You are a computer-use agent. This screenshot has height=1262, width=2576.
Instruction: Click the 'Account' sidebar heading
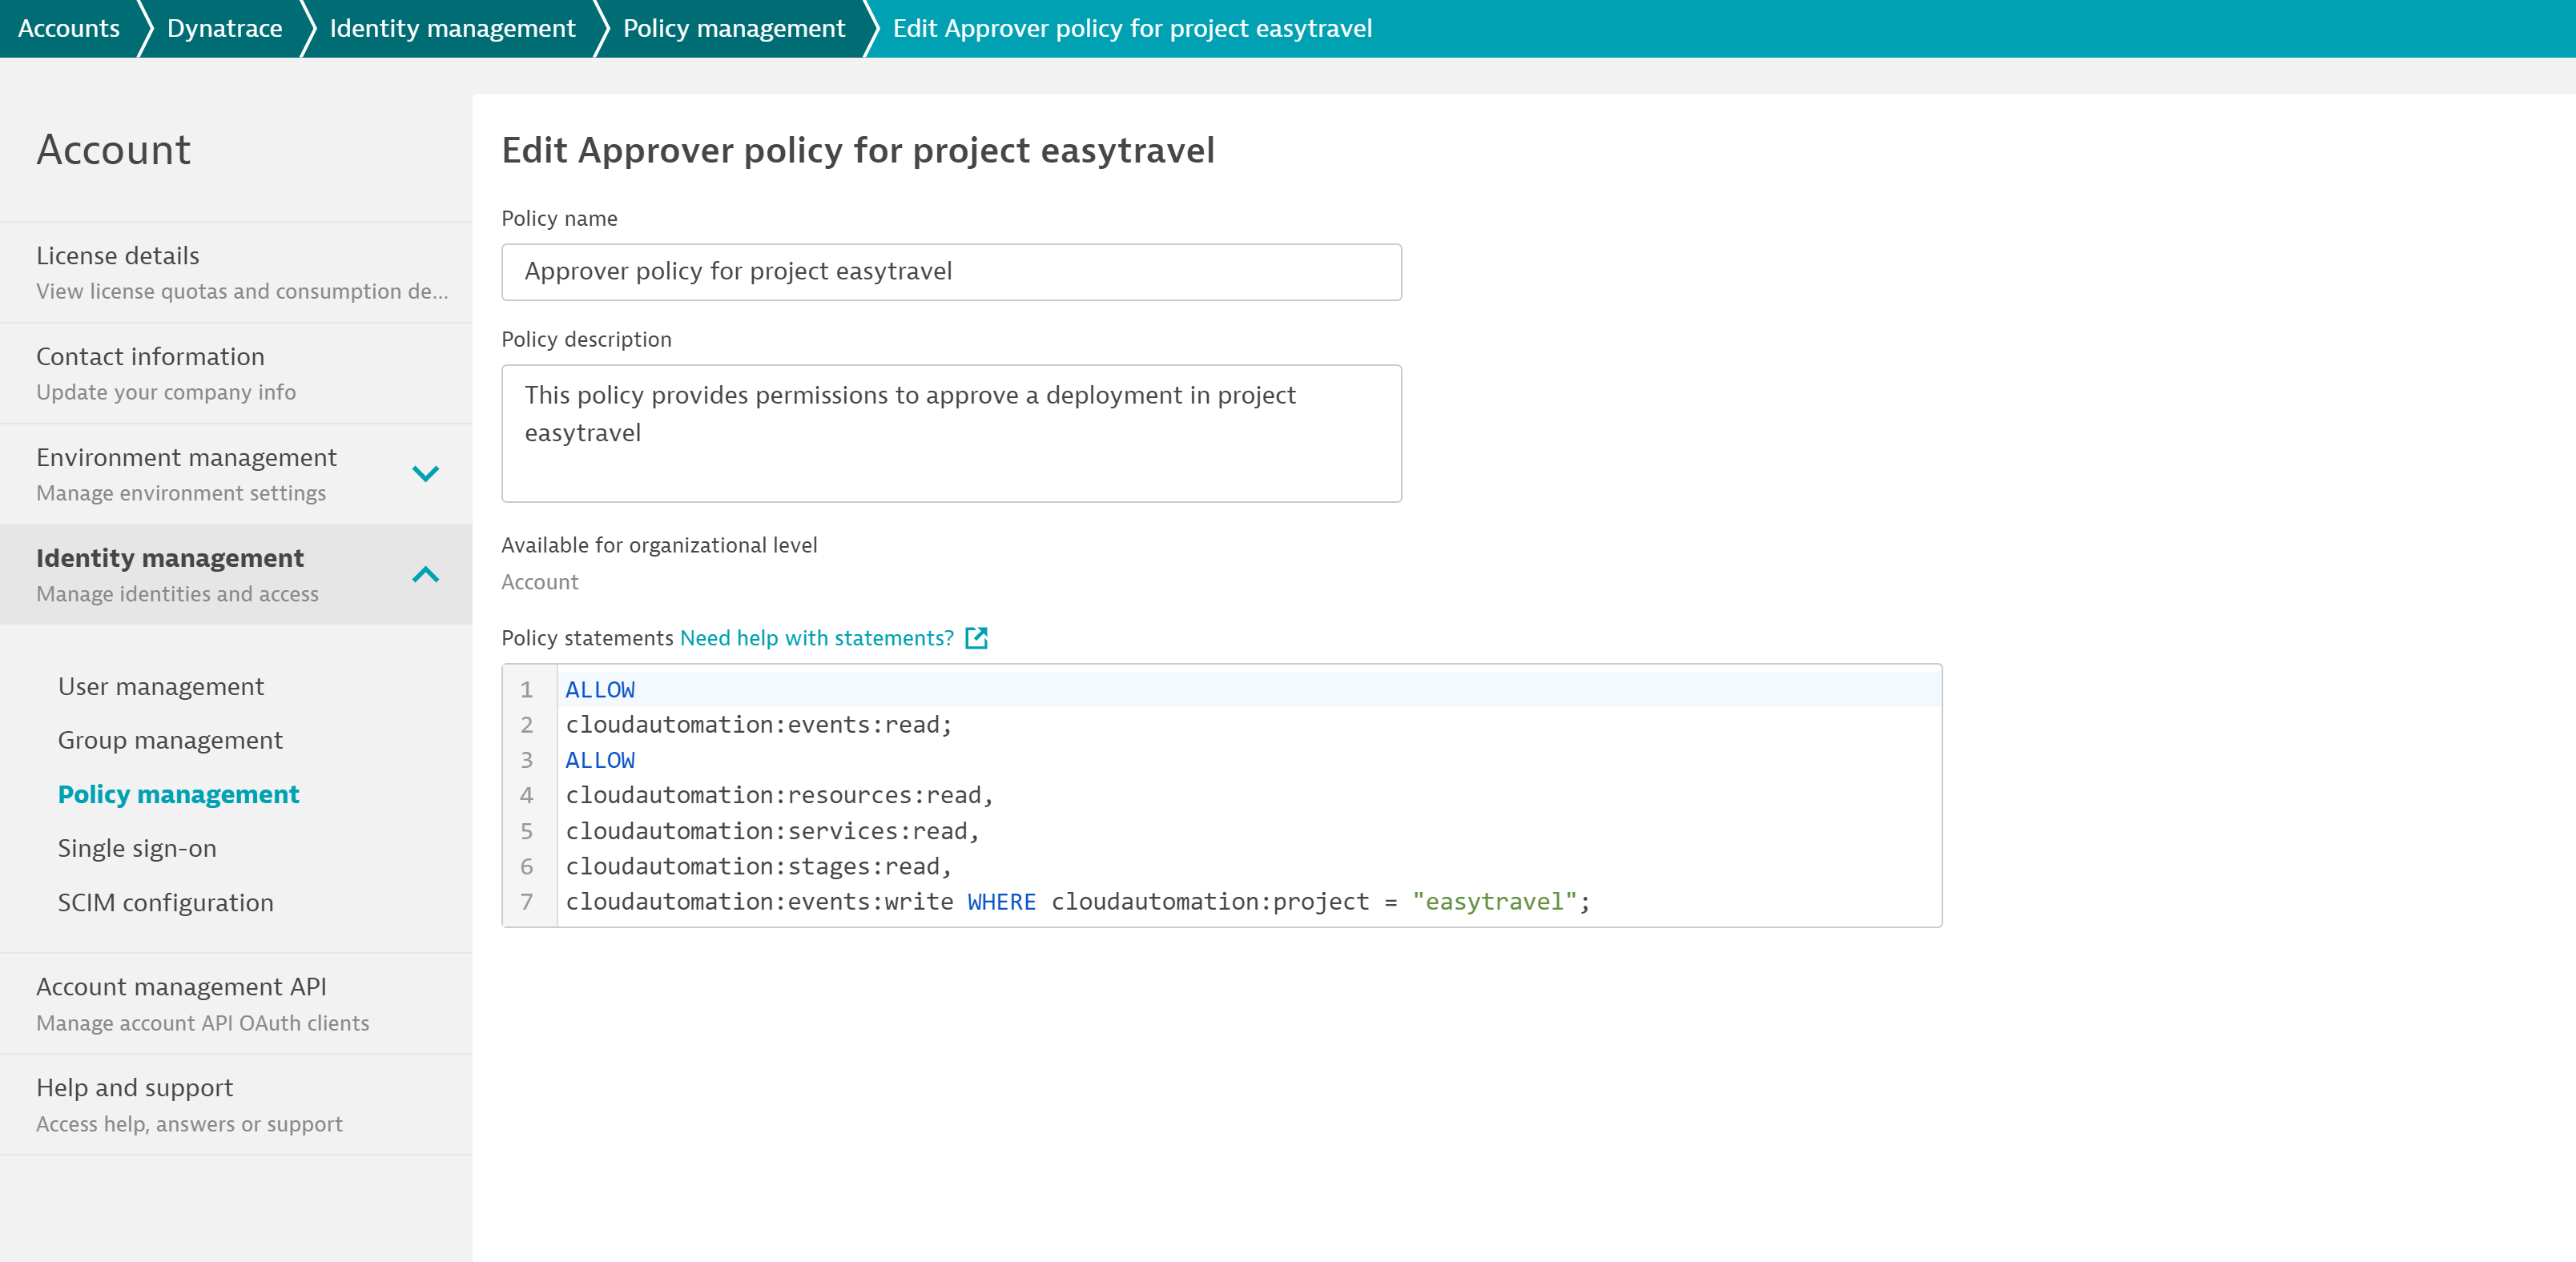point(113,150)
